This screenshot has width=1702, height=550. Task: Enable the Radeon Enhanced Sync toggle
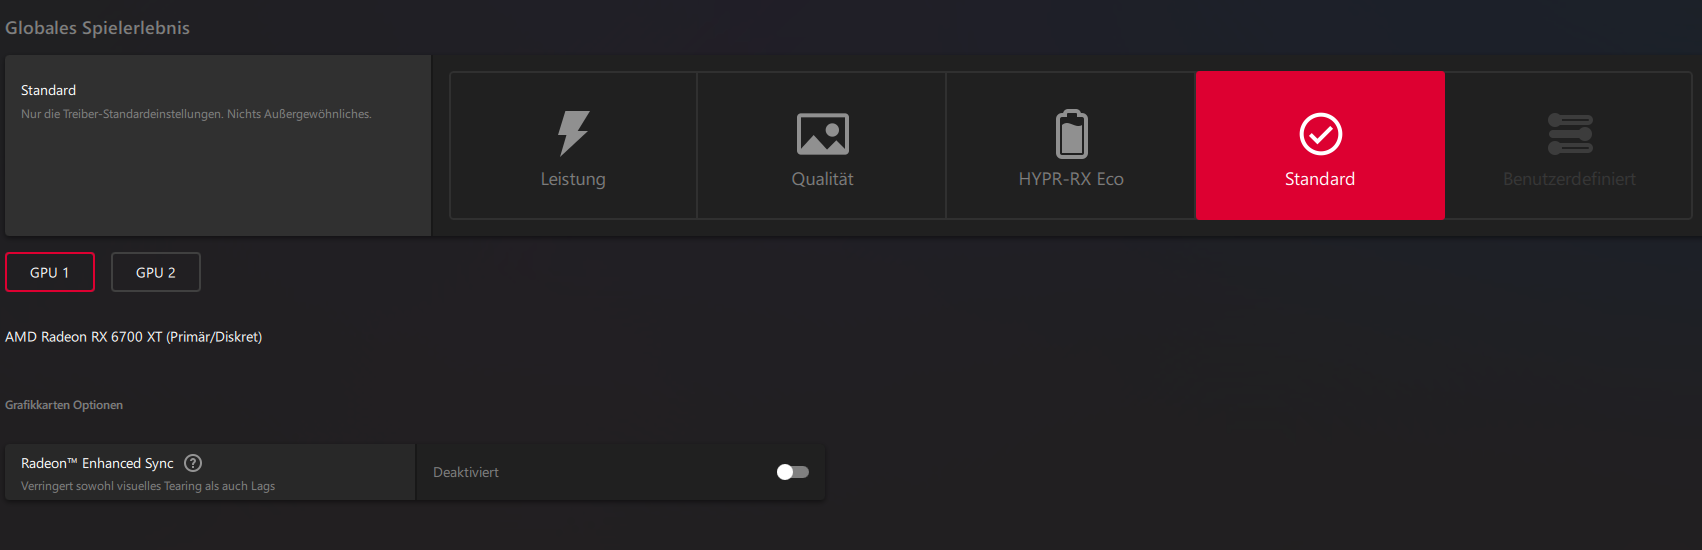(793, 472)
